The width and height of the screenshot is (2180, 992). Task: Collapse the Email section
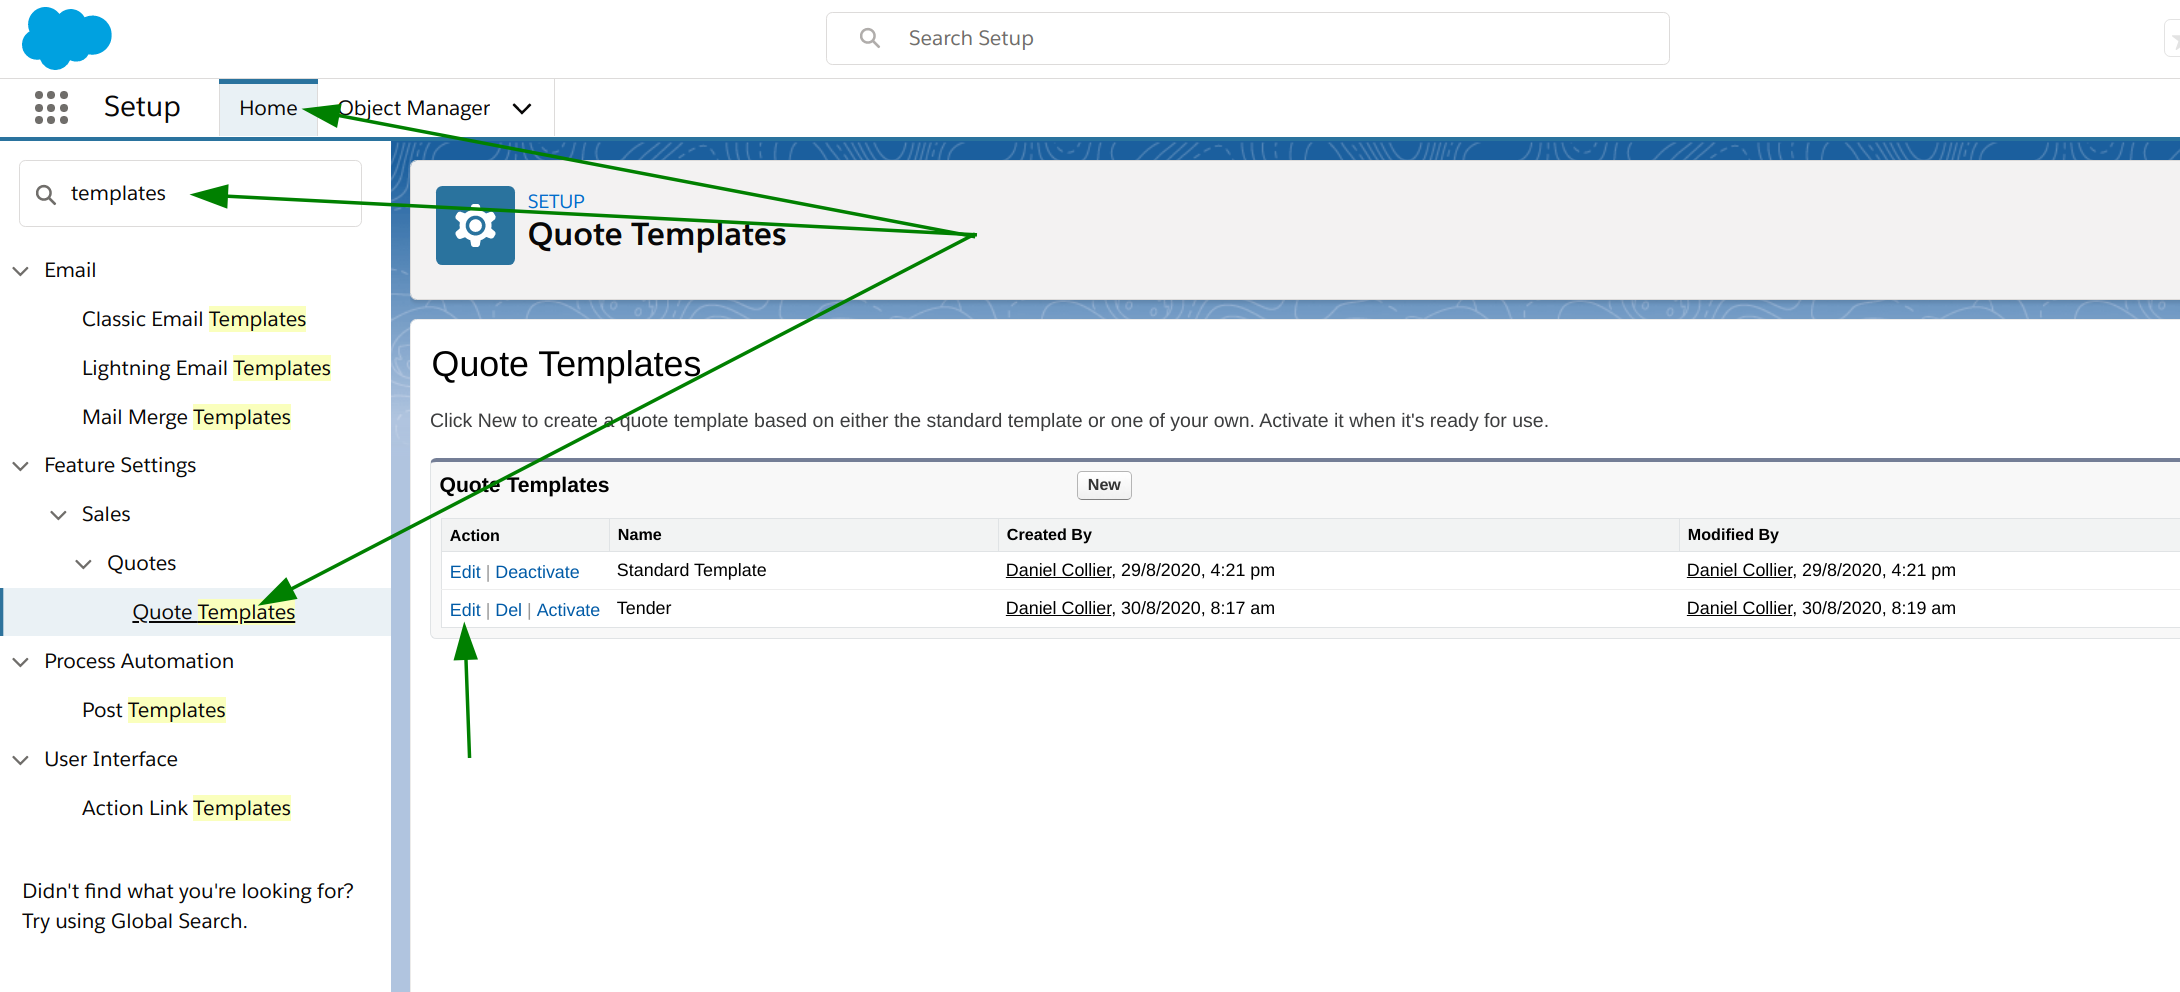click(20, 271)
